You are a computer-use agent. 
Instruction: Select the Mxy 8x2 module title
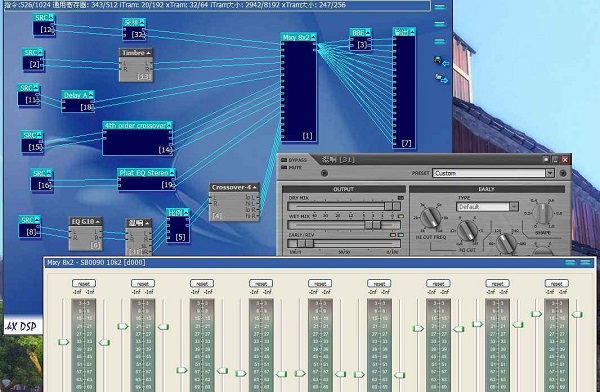[x=296, y=37]
